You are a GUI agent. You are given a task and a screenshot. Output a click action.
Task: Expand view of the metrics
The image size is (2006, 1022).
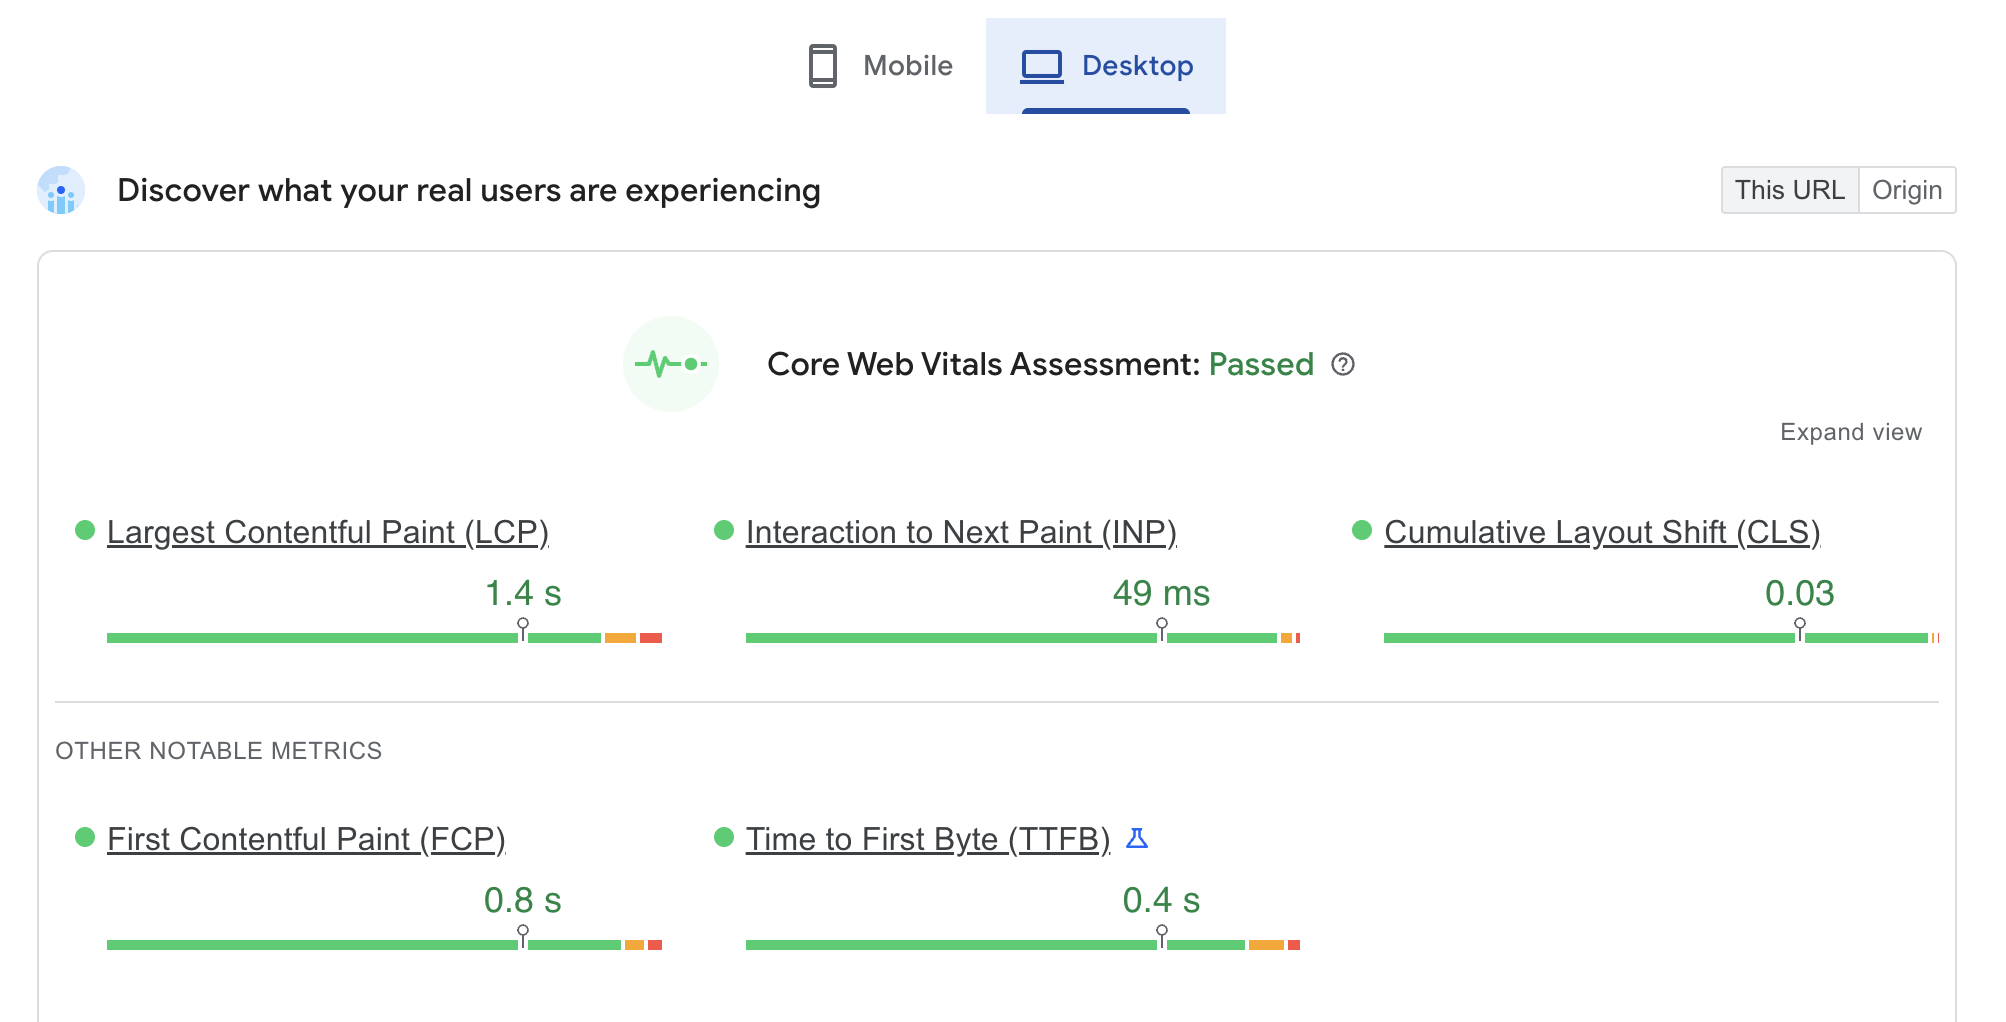pyautogui.click(x=1850, y=432)
